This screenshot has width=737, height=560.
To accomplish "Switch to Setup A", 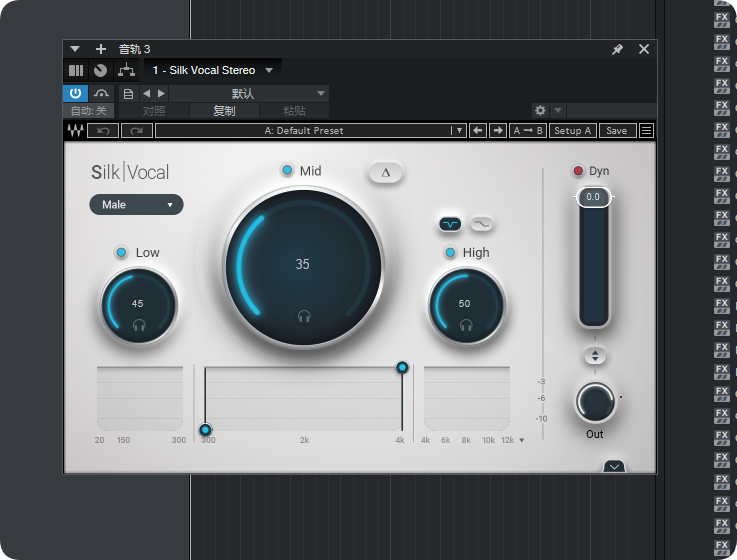I will click(x=572, y=130).
